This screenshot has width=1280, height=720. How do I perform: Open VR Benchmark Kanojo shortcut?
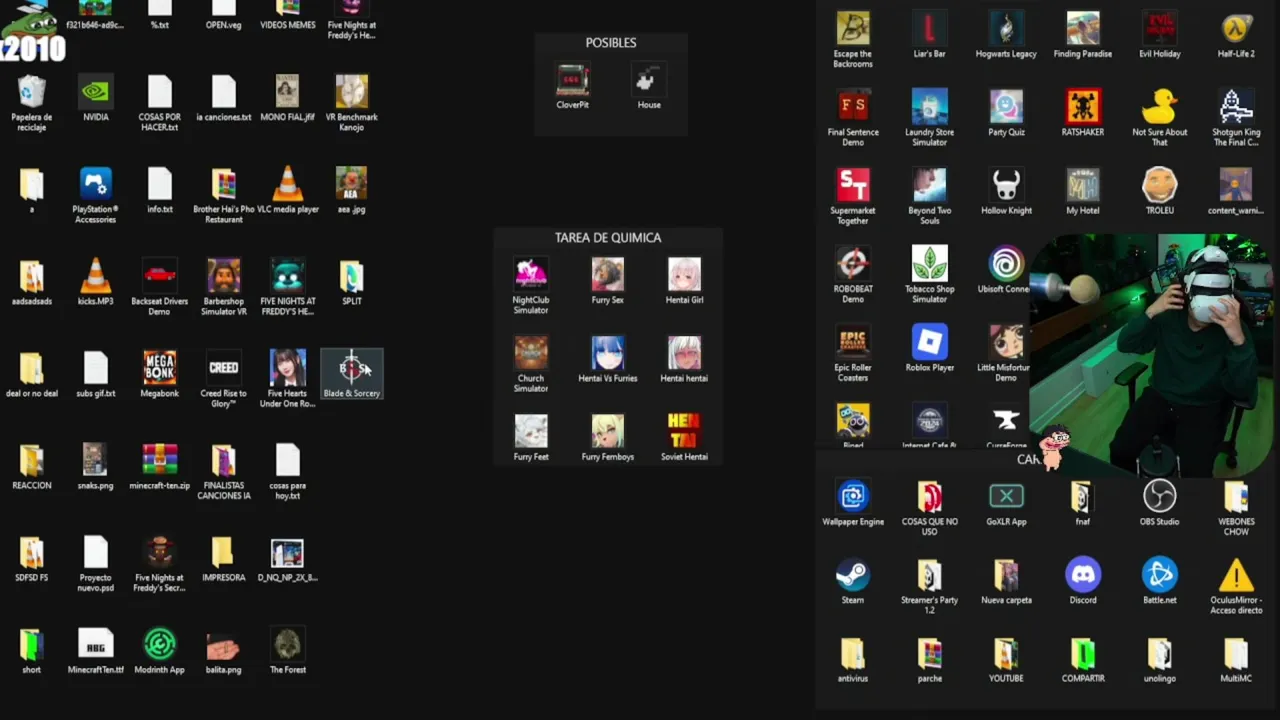[x=351, y=92]
